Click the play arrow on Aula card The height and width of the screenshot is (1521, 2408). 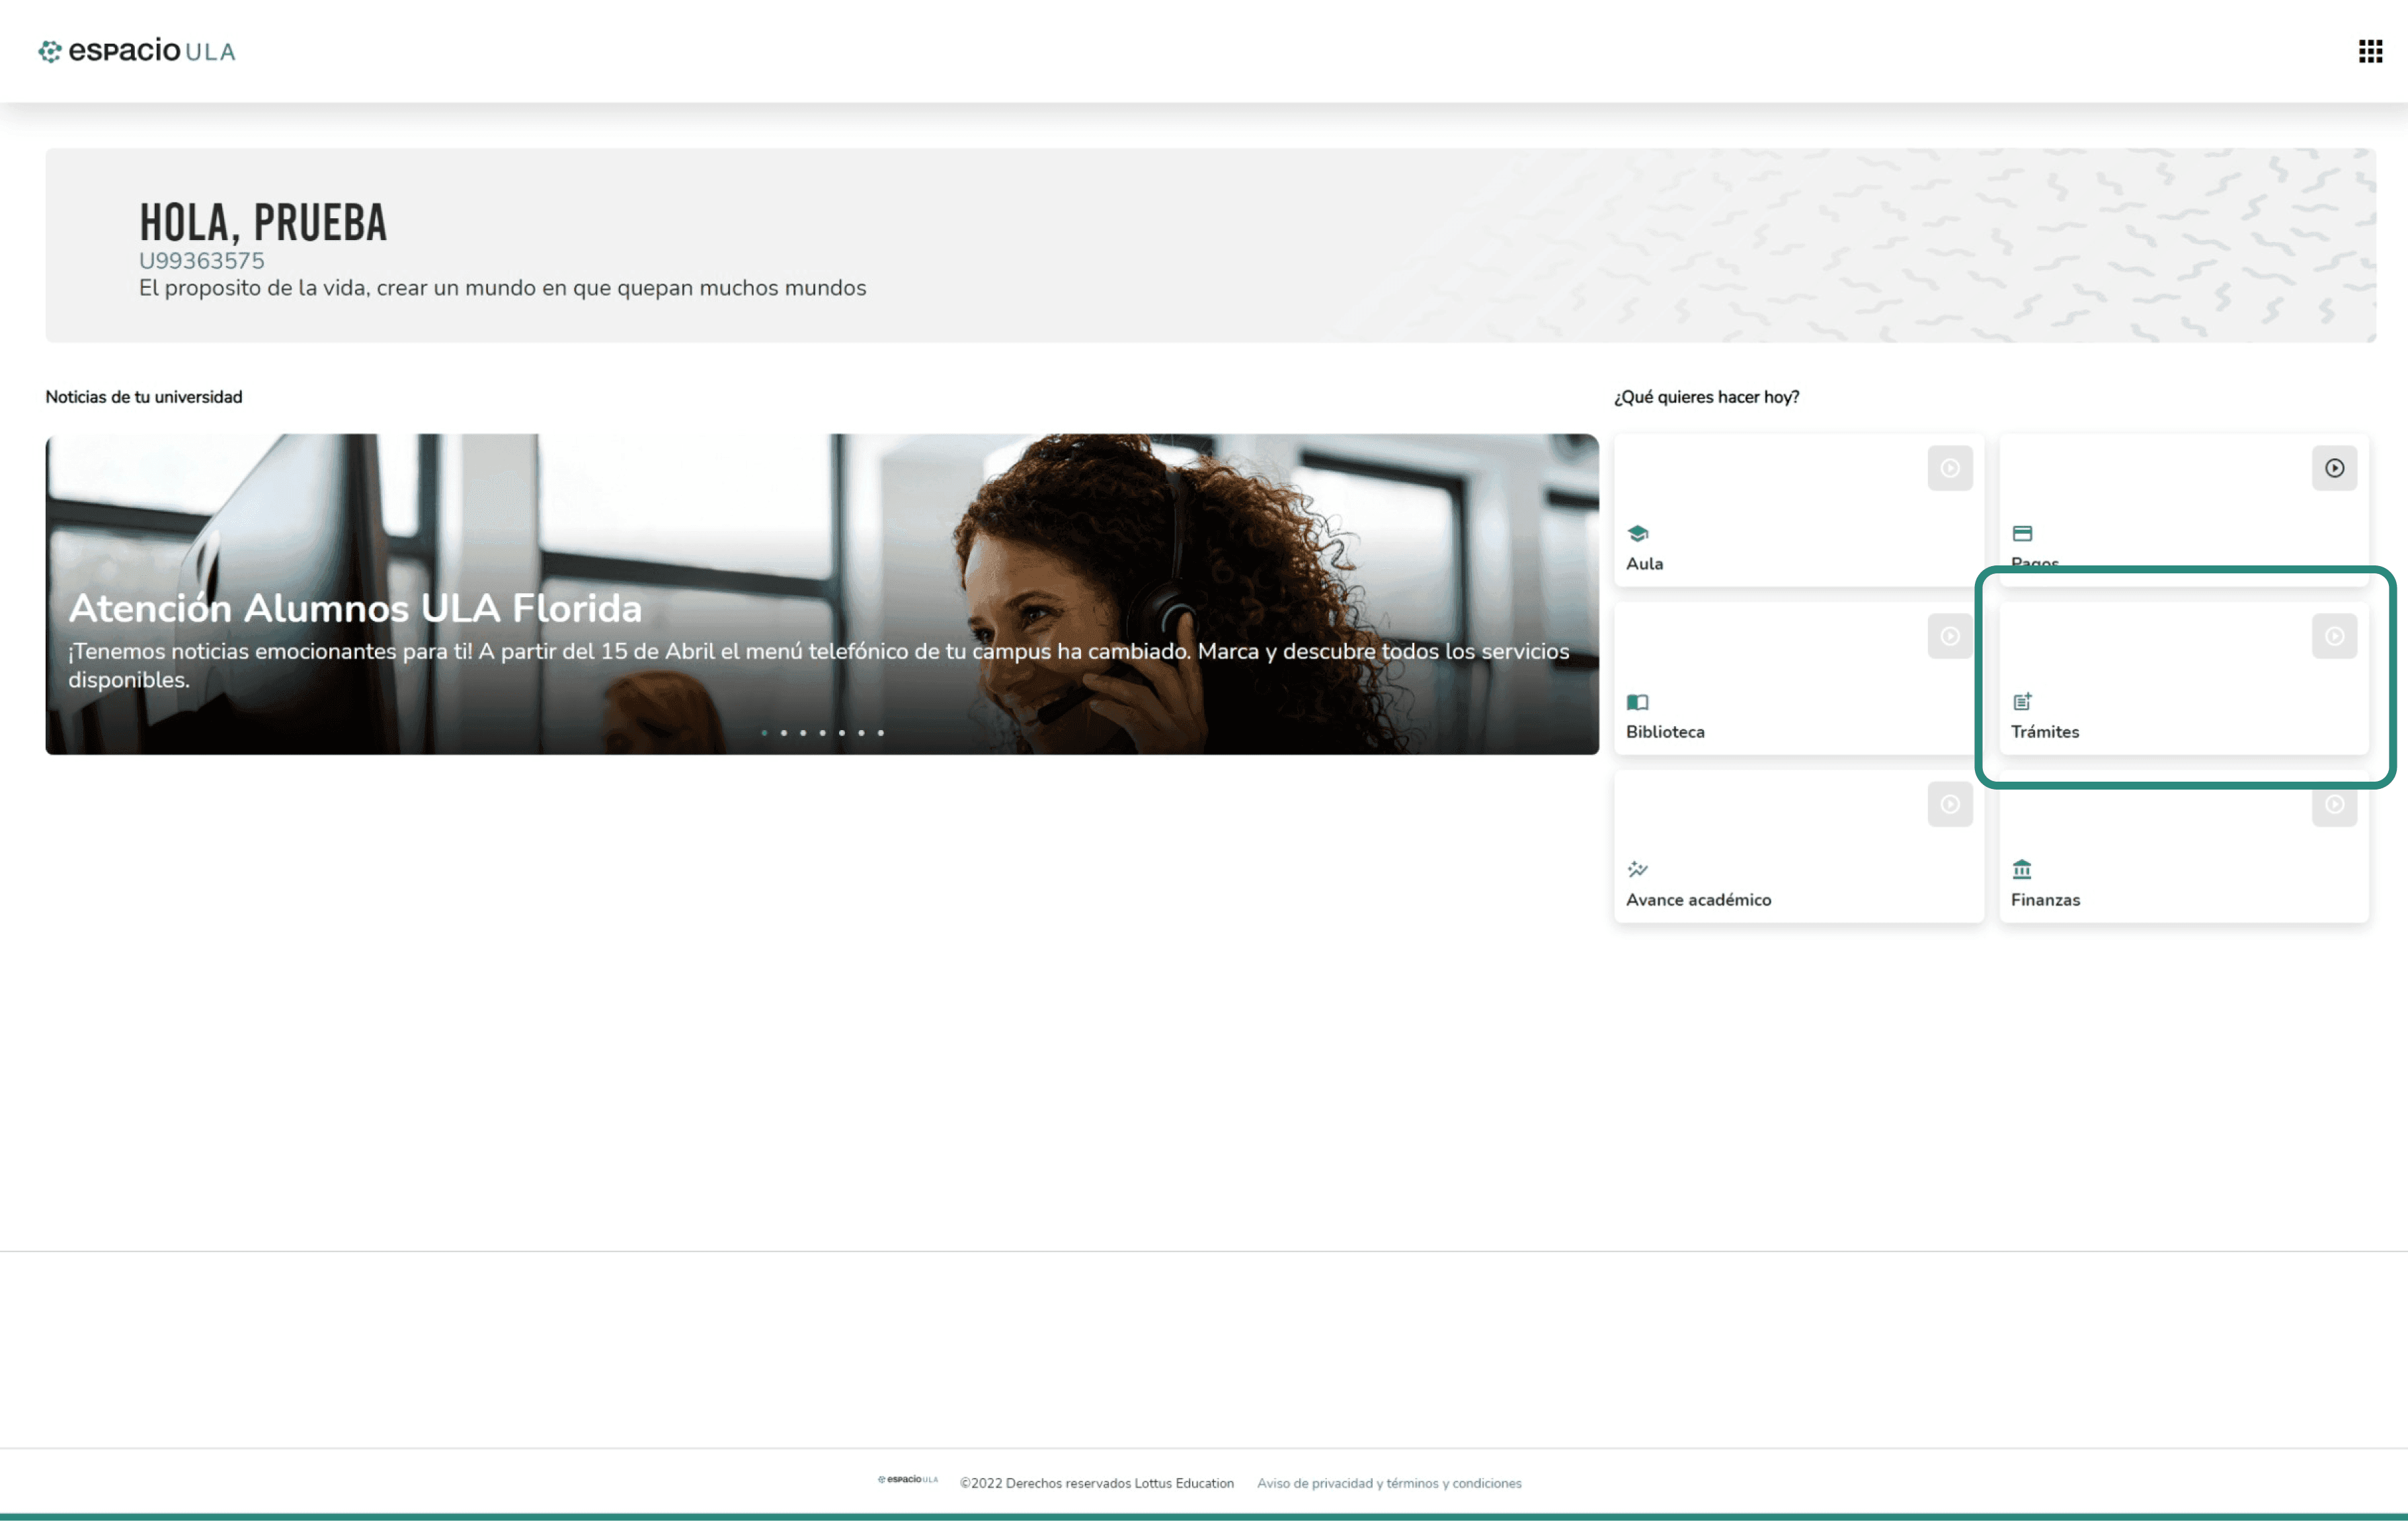1949,468
